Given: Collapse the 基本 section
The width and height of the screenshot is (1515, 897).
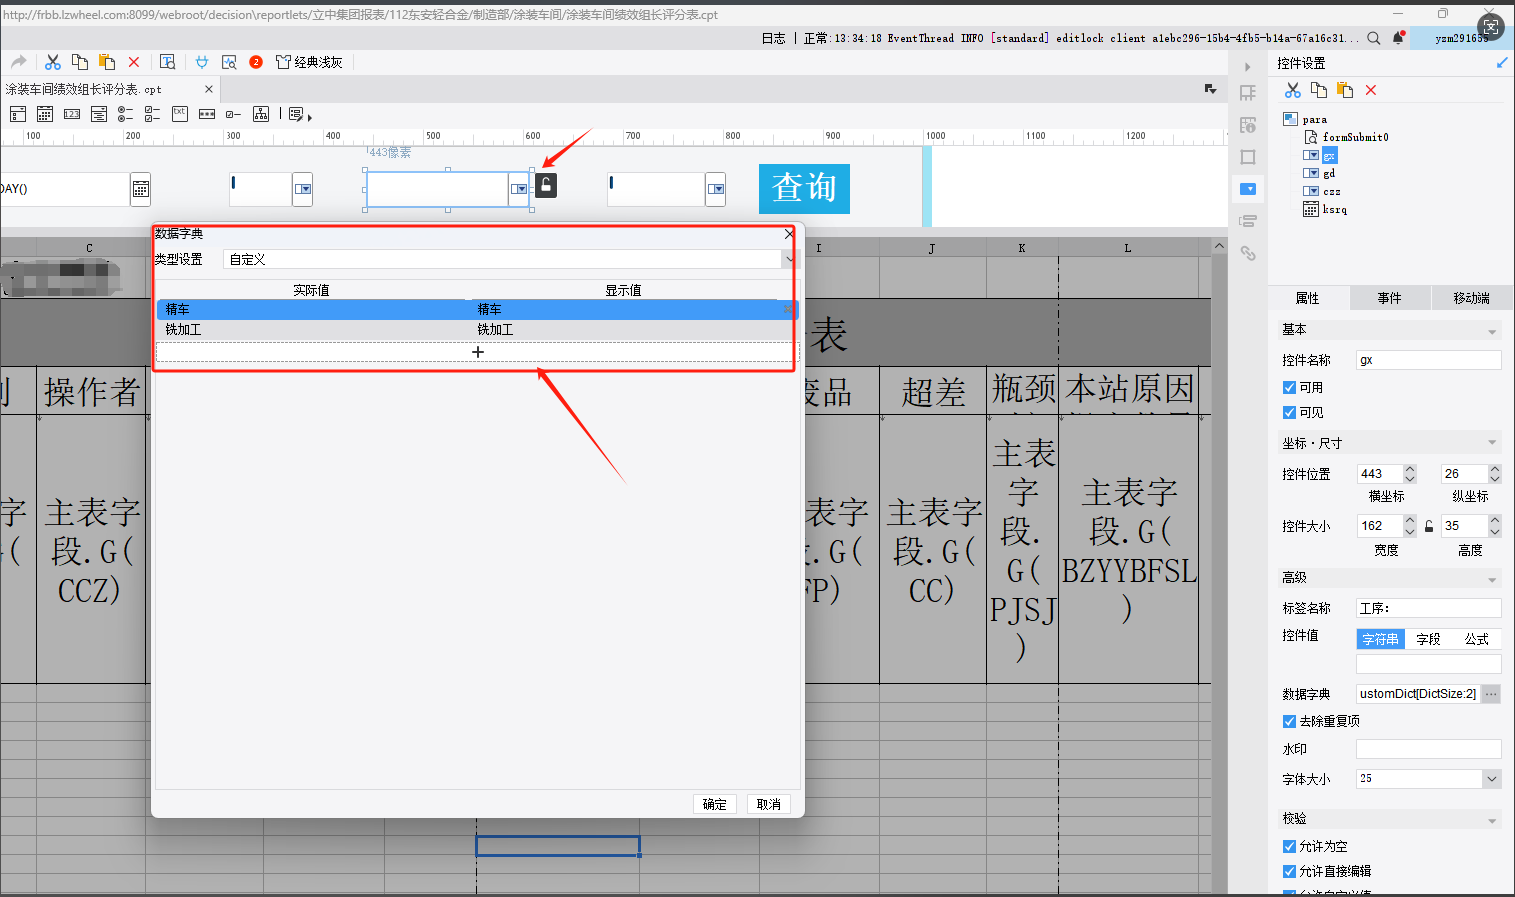Looking at the screenshot, I should 1491,330.
